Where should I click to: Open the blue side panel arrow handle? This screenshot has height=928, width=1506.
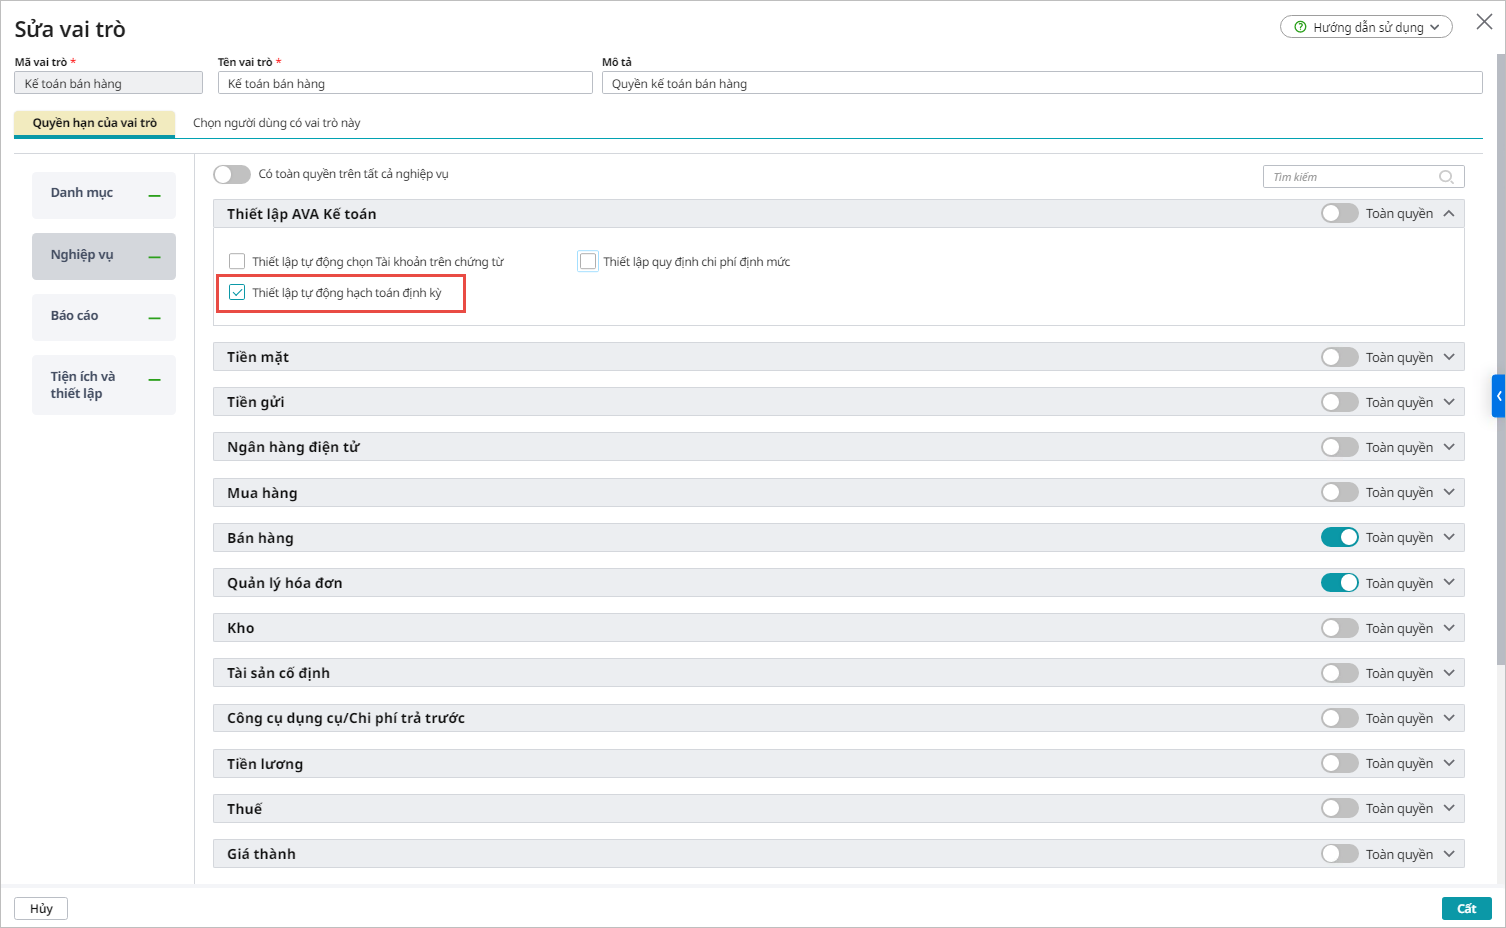click(x=1498, y=396)
